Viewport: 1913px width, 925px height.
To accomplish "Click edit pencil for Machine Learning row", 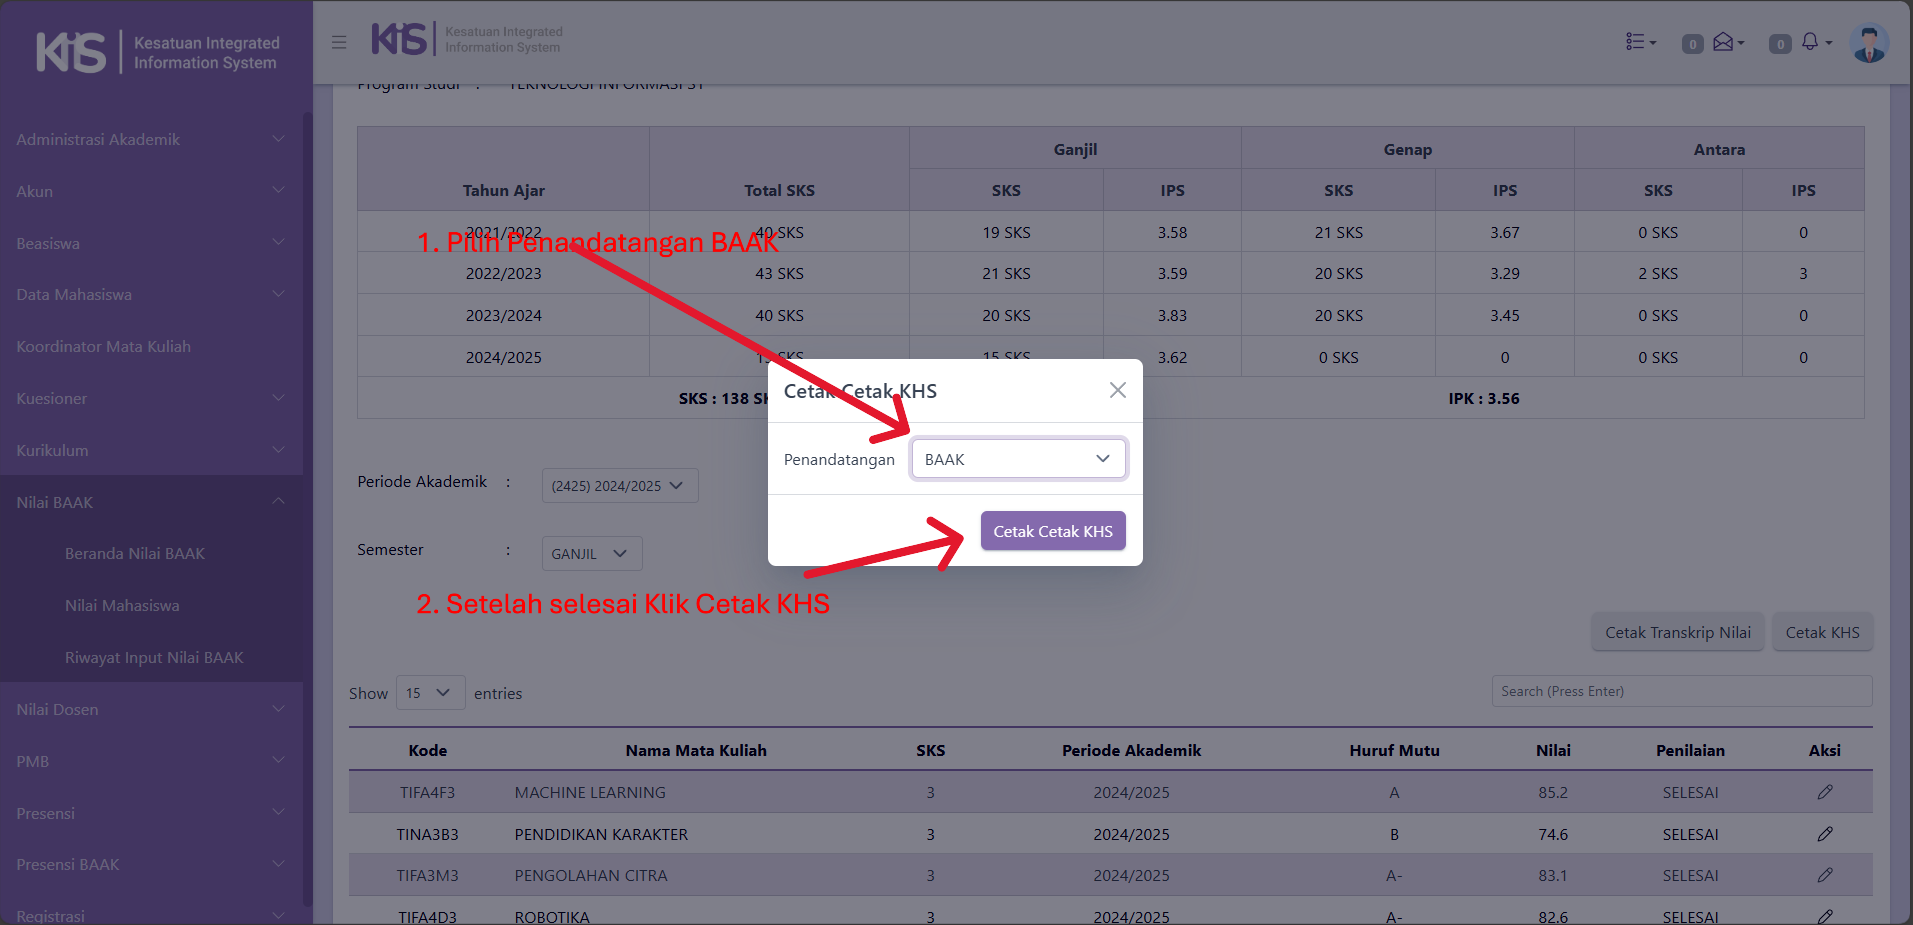I will point(1824,792).
